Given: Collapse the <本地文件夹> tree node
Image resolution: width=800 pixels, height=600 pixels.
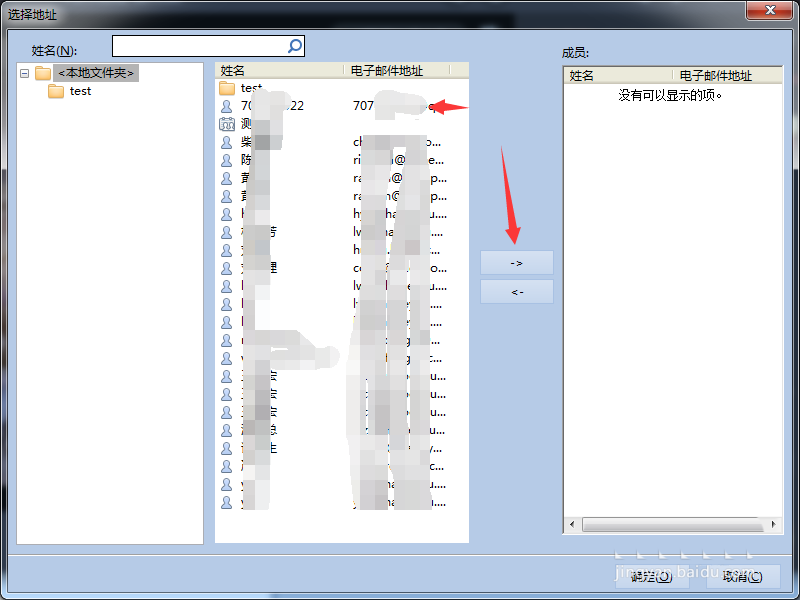Looking at the screenshot, I should click(23, 72).
